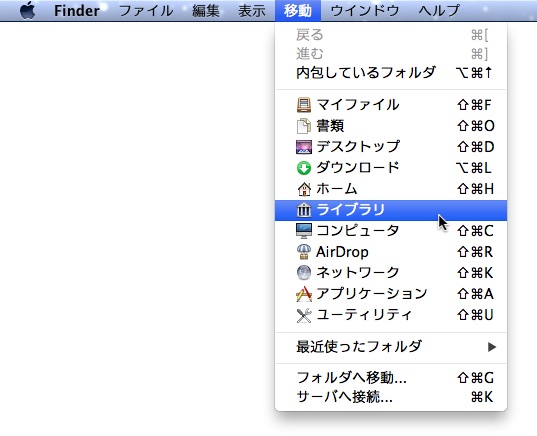Click the ホーム house icon
537x436 pixels.
pos(304,189)
